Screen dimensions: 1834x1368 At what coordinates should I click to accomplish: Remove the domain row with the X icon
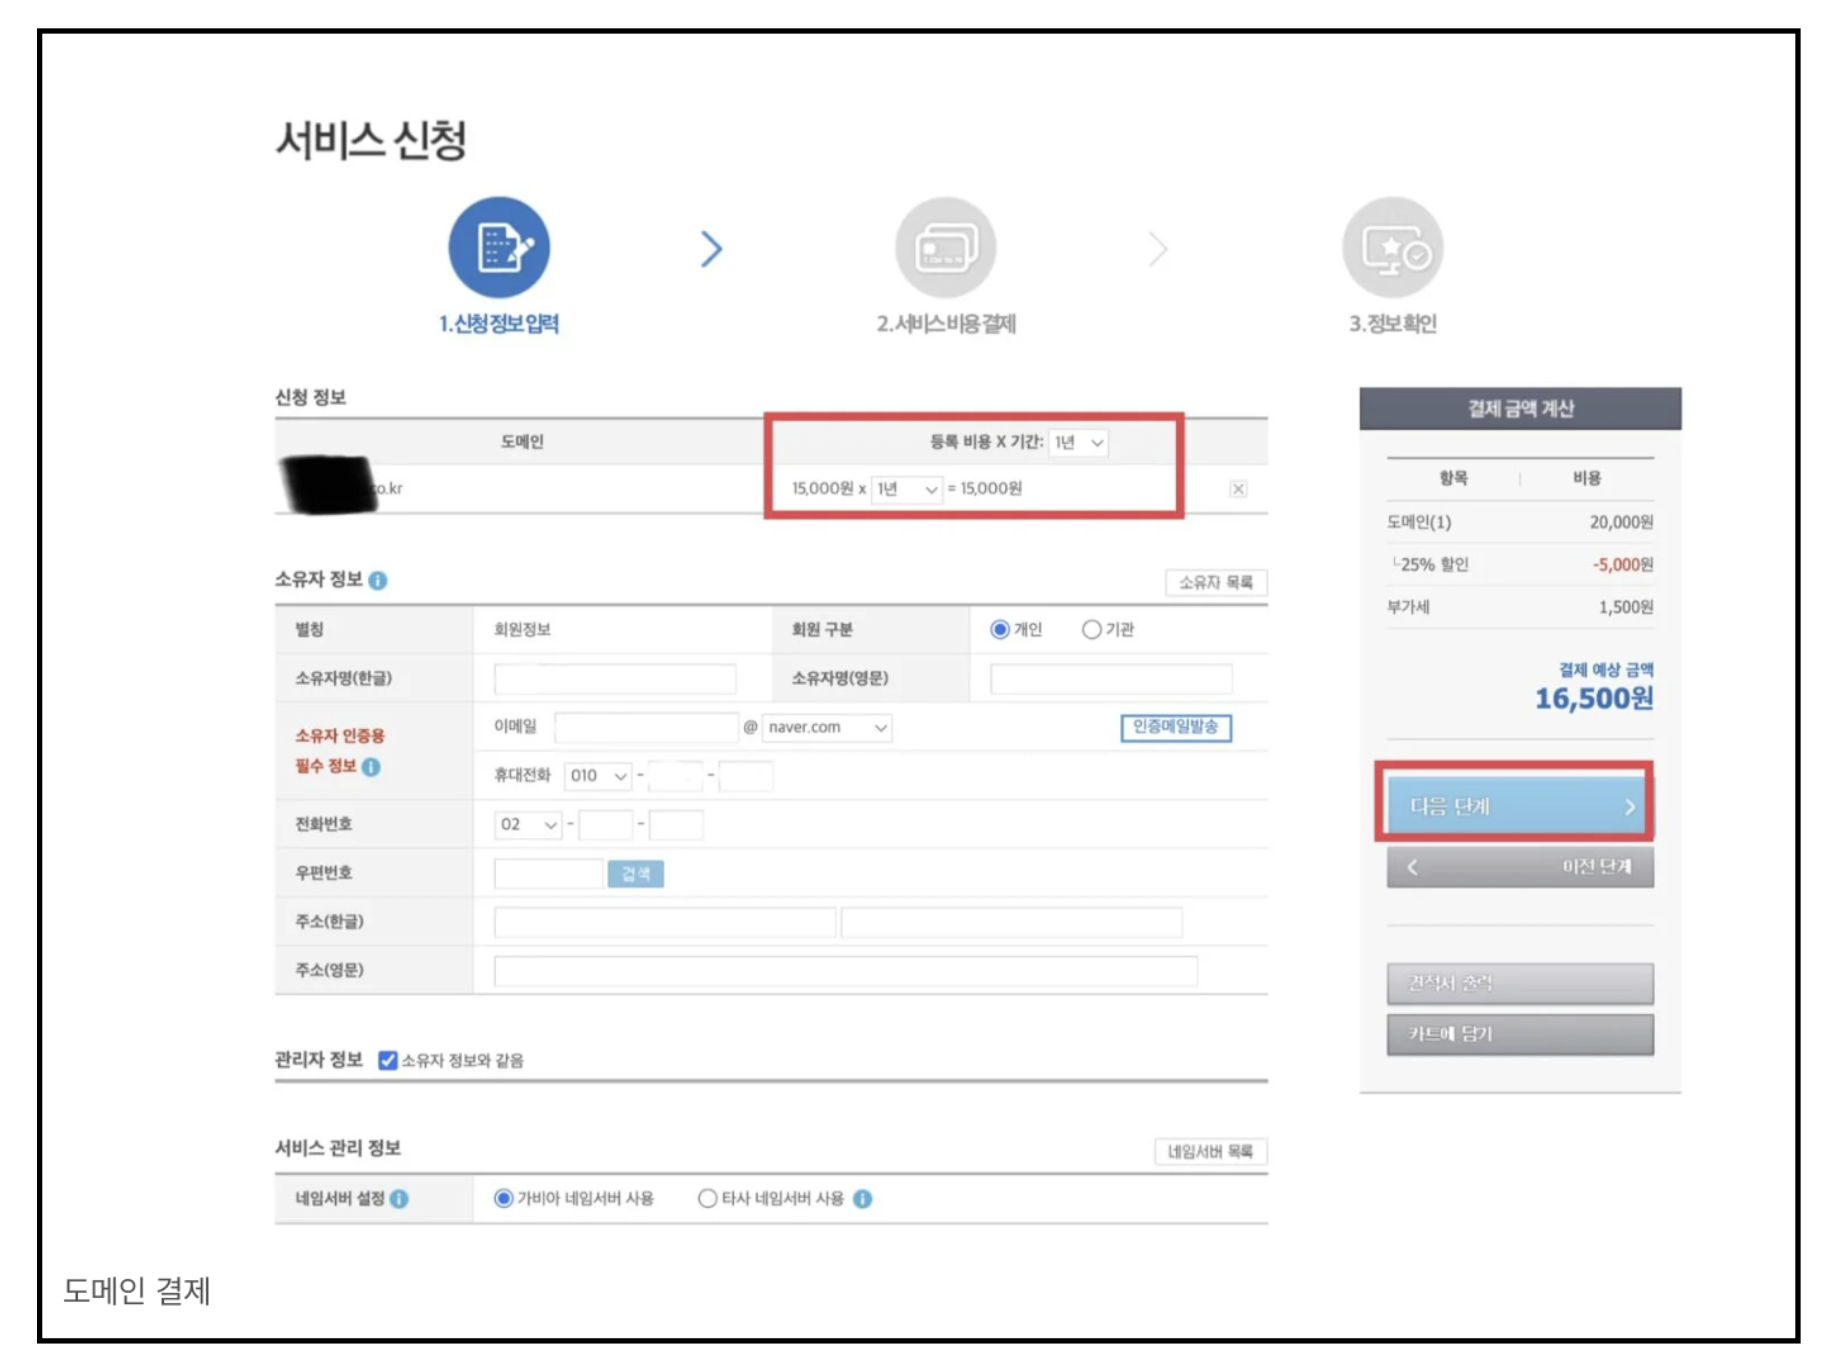pyautogui.click(x=1238, y=489)
